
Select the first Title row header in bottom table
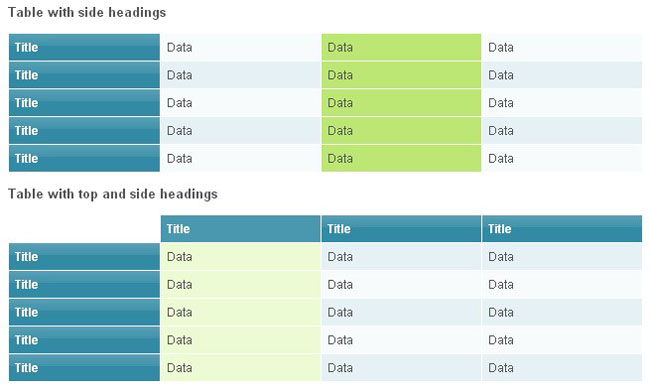pos(84,257)
